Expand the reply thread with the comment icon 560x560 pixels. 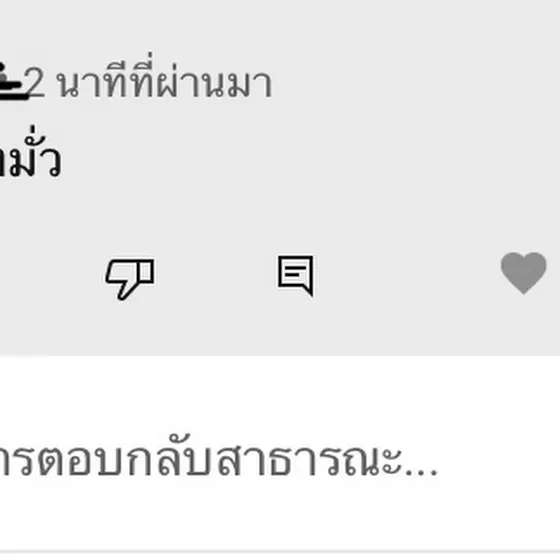(x=296, y=275)
